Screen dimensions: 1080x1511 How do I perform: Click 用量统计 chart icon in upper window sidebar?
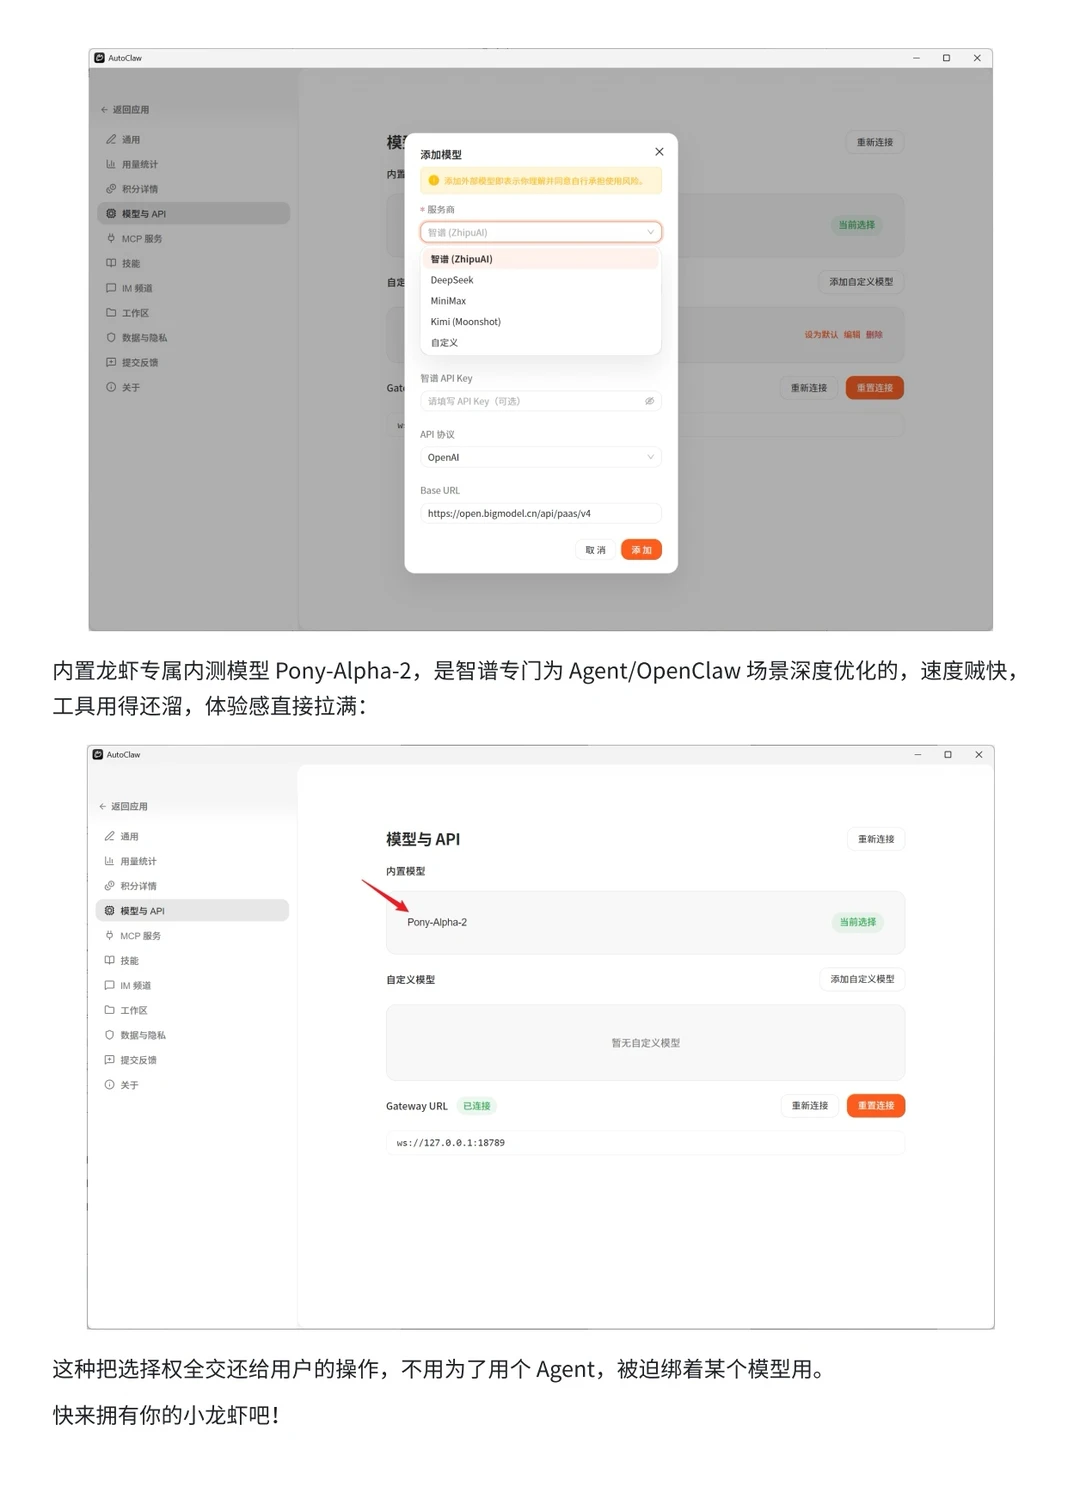[x=111, y=164]
